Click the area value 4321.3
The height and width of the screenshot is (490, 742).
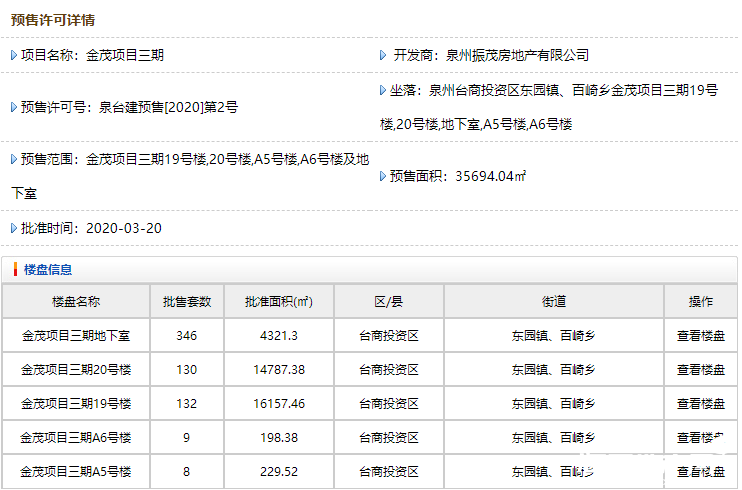[279, 336]
